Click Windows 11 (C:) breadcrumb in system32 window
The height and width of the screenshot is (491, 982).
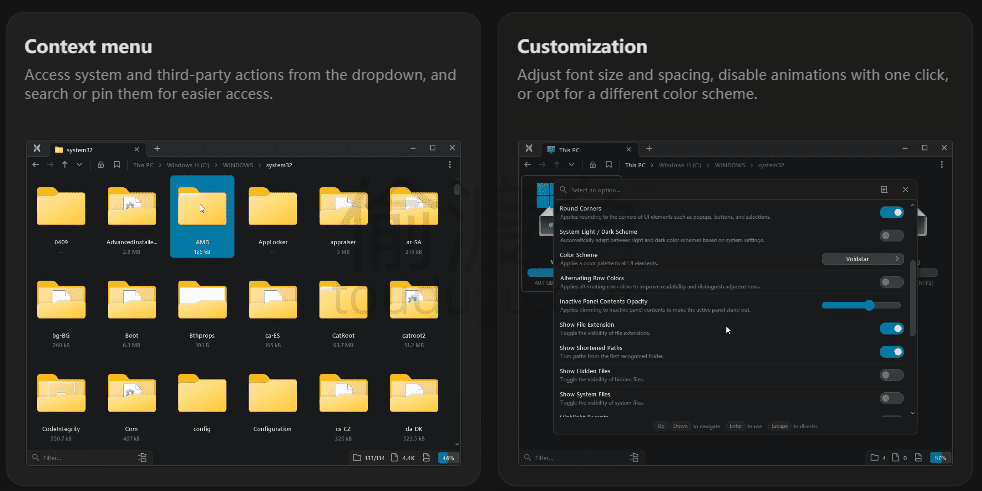pos(189,165)
